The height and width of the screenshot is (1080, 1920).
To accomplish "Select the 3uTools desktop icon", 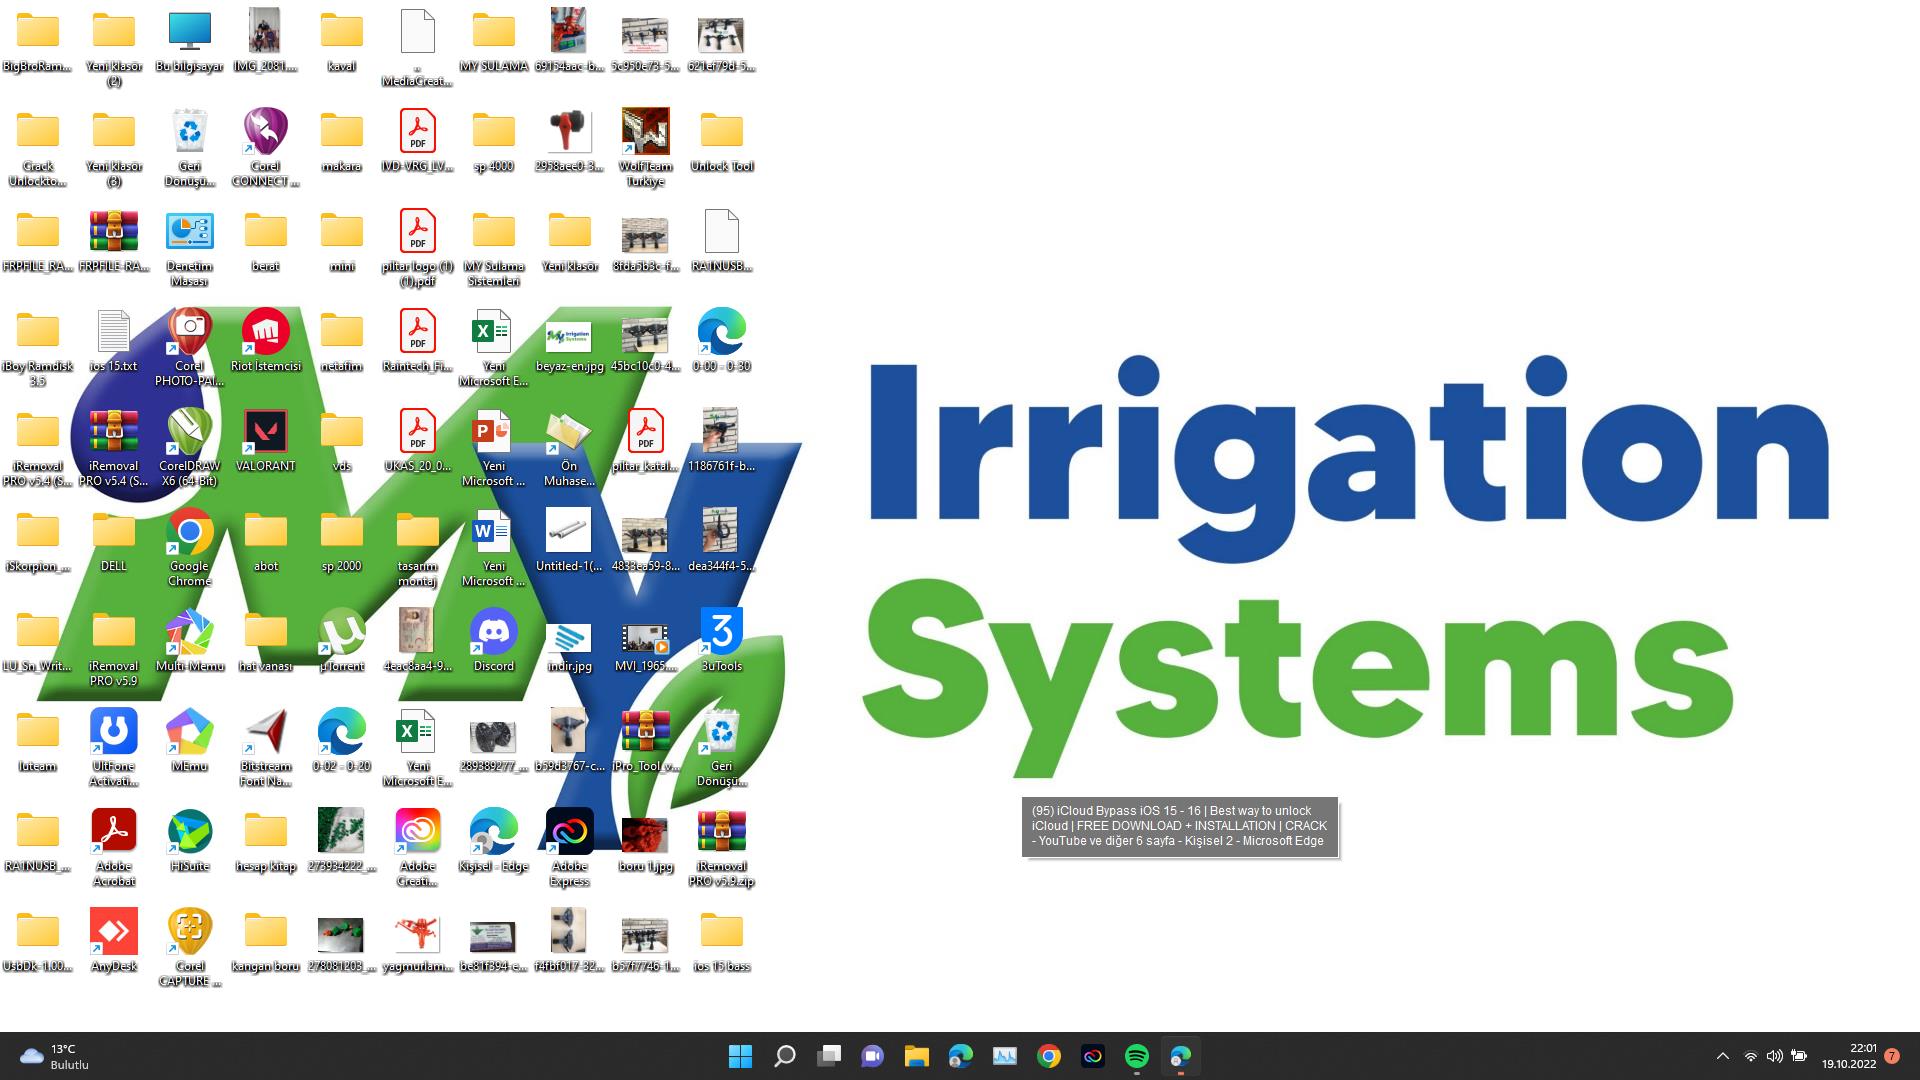I will click(x=721, y=632).
